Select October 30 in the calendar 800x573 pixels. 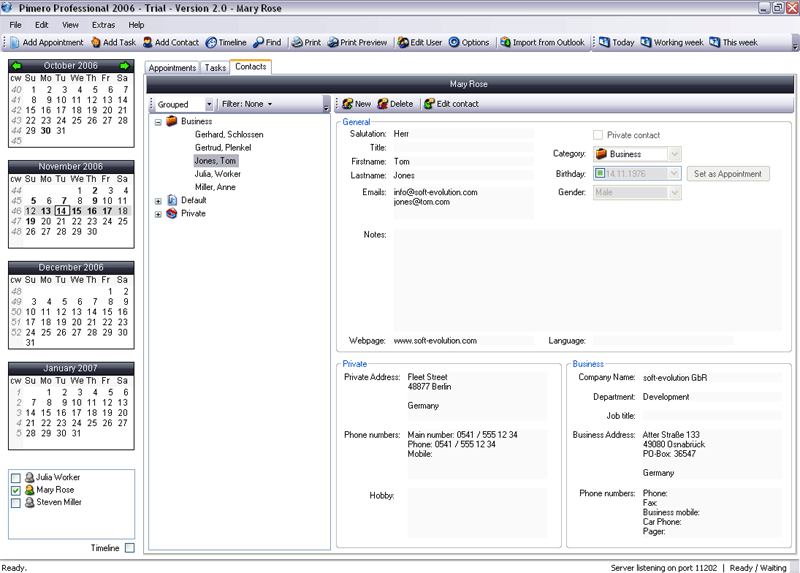point(46,131)
